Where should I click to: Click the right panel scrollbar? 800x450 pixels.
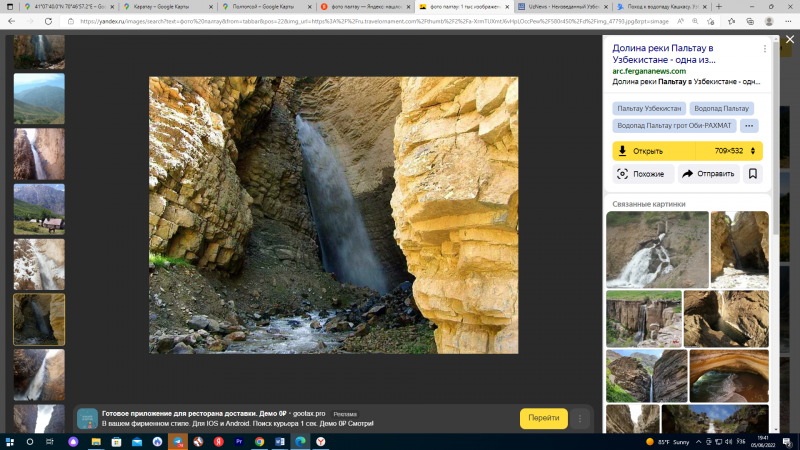click(776, 138)
